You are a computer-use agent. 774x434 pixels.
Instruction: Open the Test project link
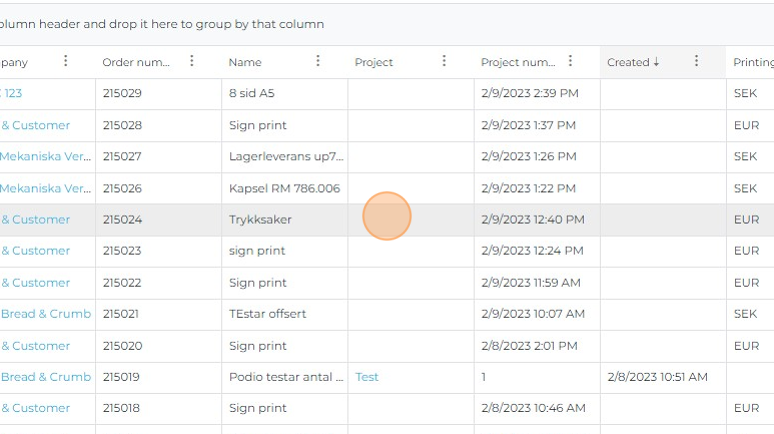coord(367,377)
